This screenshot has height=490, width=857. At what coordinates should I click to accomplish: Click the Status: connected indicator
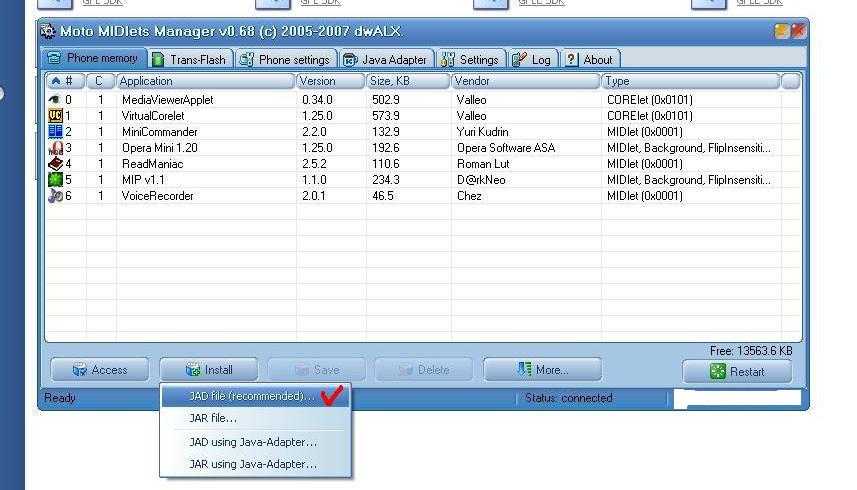[x=568, y=398]
